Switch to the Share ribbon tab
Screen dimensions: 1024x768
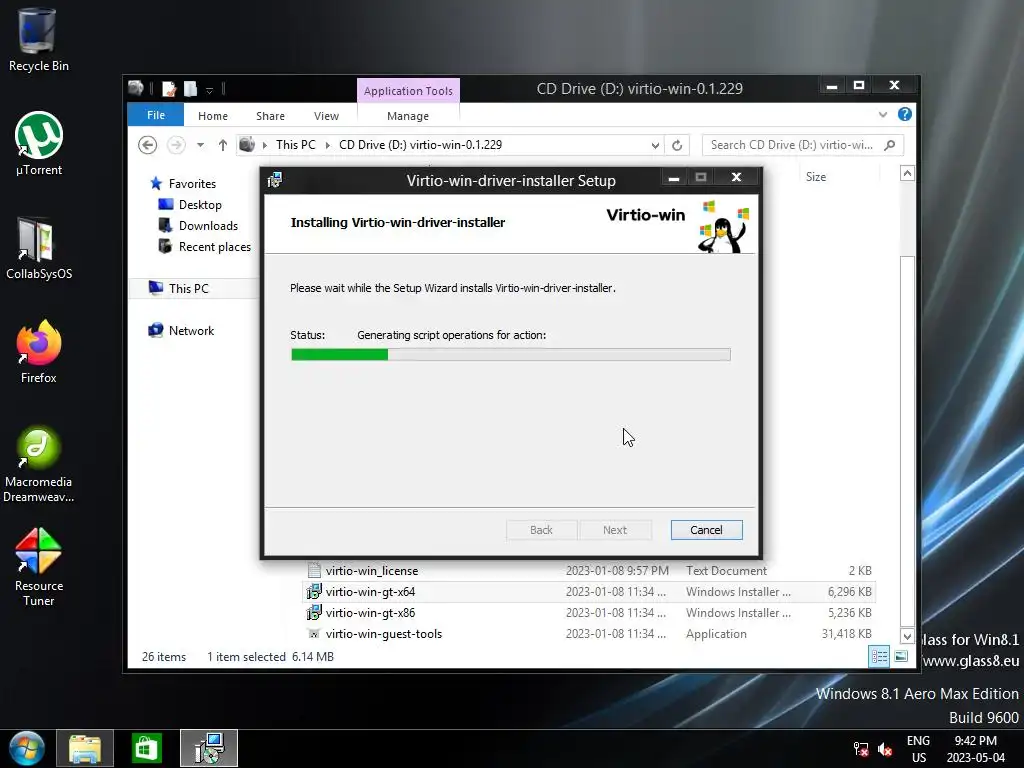pos(270,116)
